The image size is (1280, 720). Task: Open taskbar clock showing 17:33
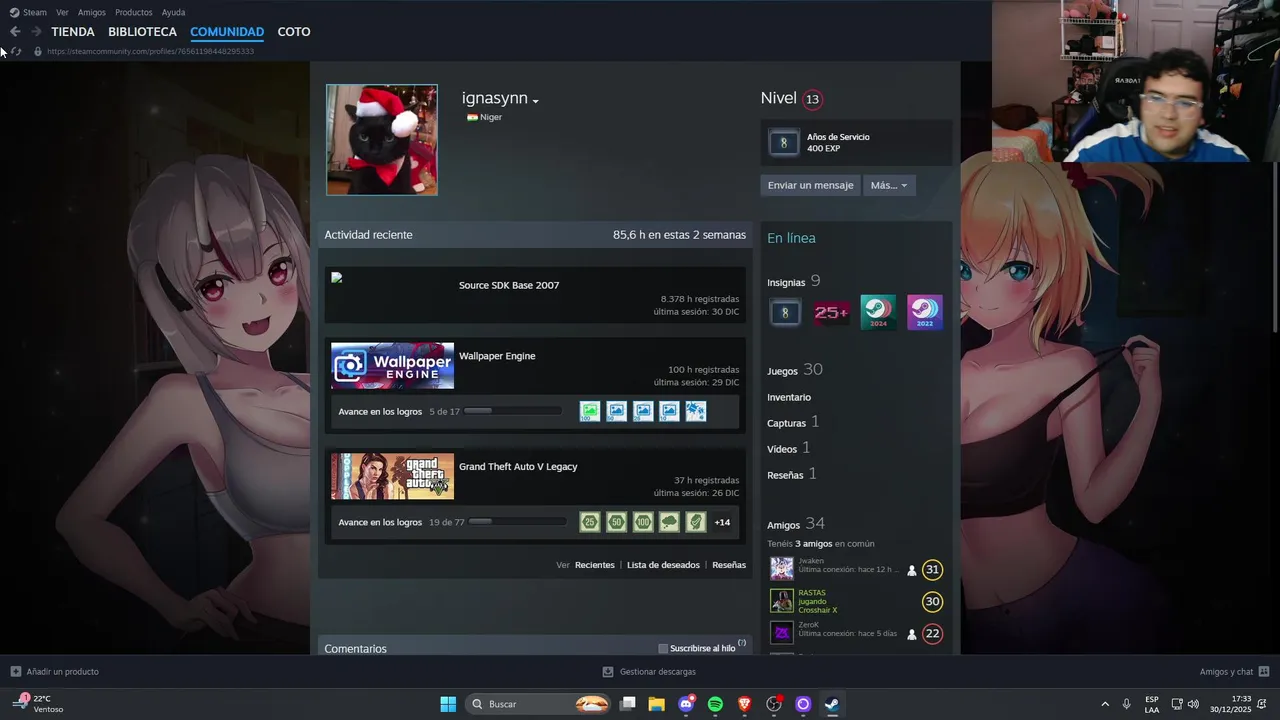click(1230, 704)
